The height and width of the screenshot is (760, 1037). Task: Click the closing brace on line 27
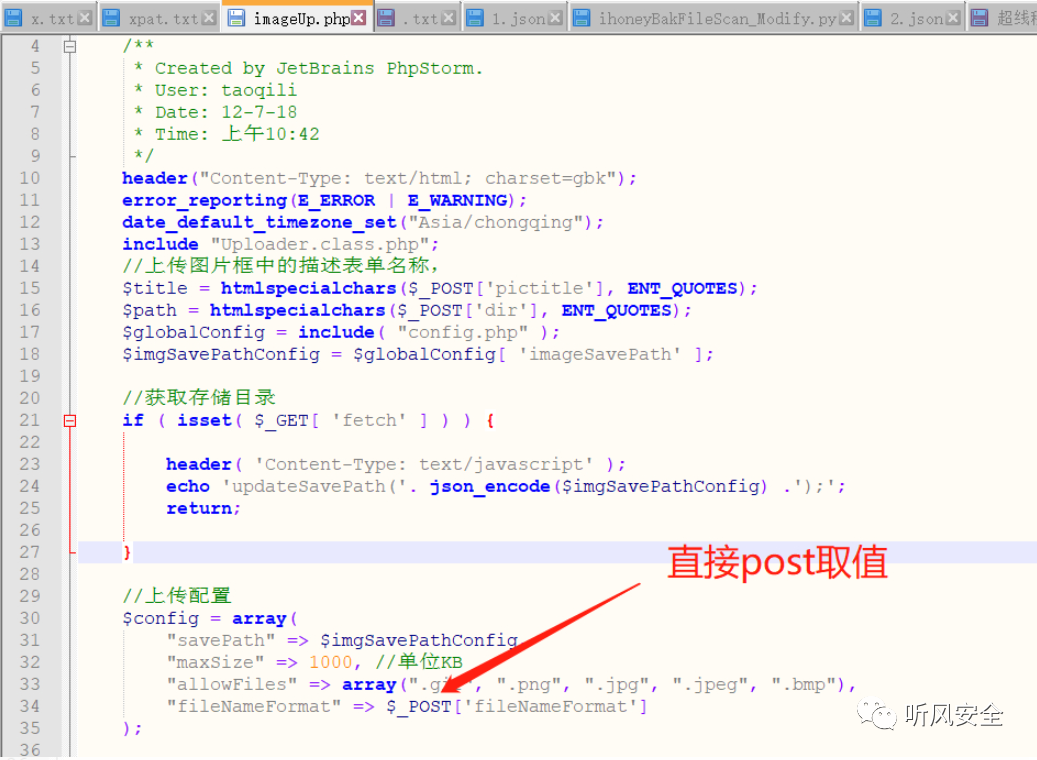coord(126,552)
